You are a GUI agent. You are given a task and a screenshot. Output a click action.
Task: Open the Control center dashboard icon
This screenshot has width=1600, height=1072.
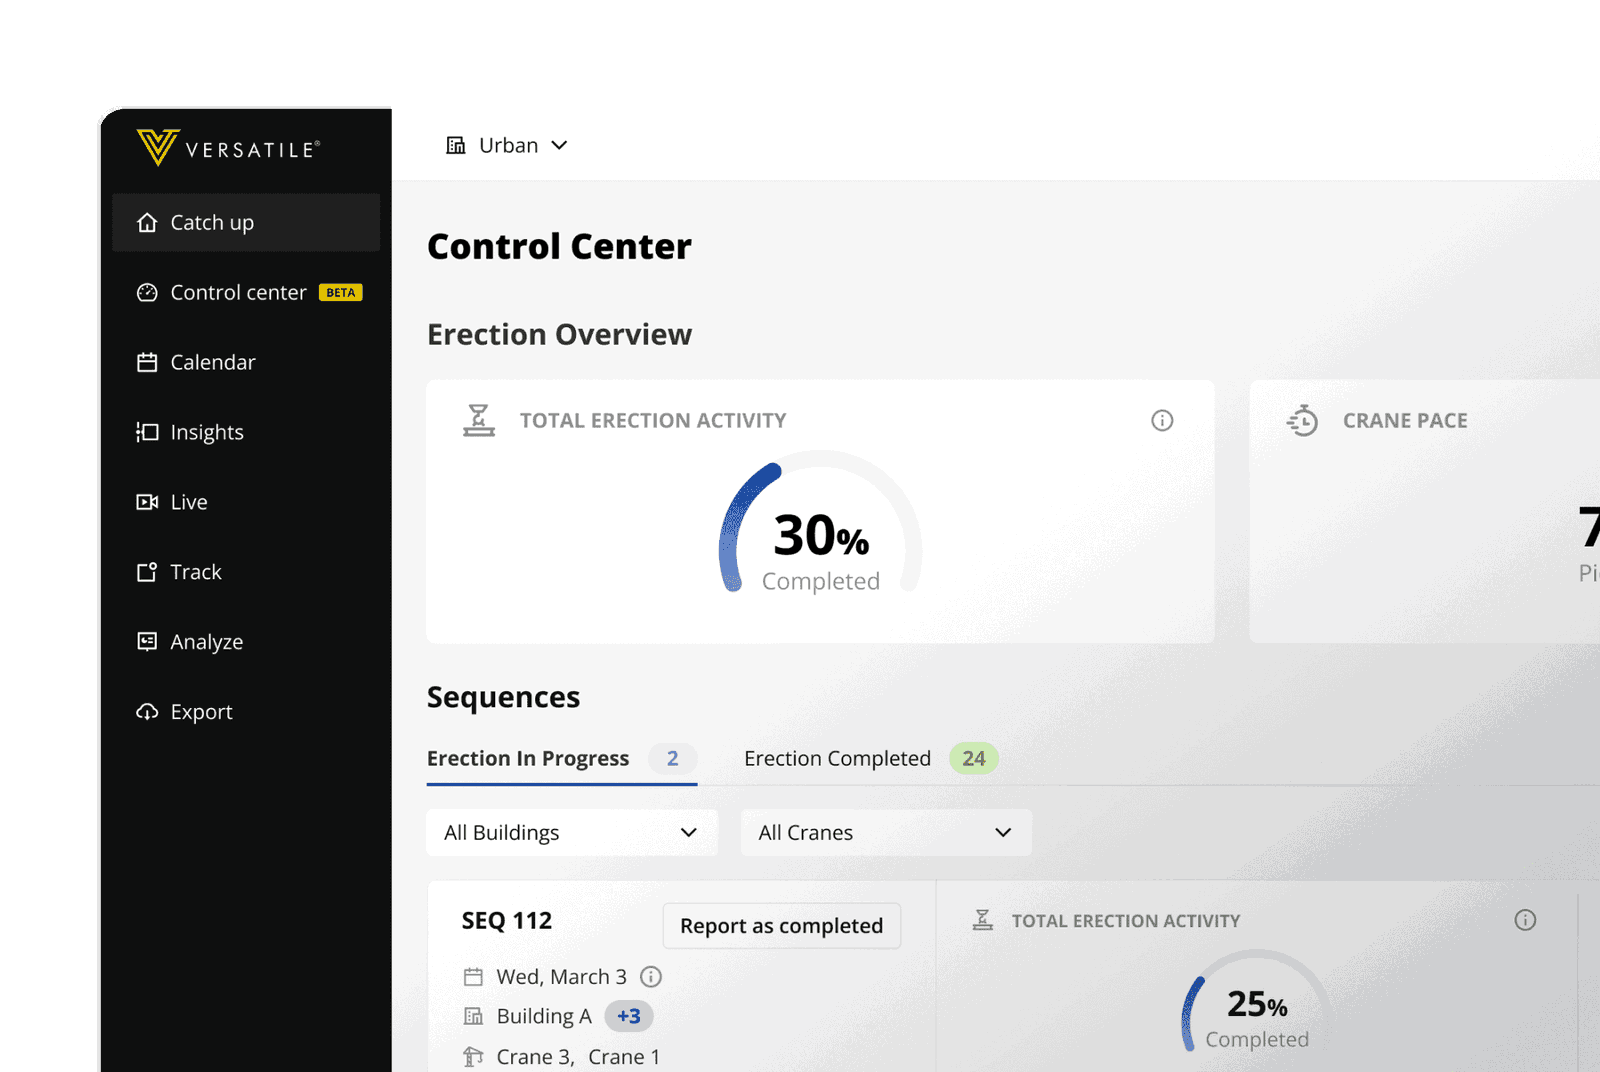click(146, 292)
